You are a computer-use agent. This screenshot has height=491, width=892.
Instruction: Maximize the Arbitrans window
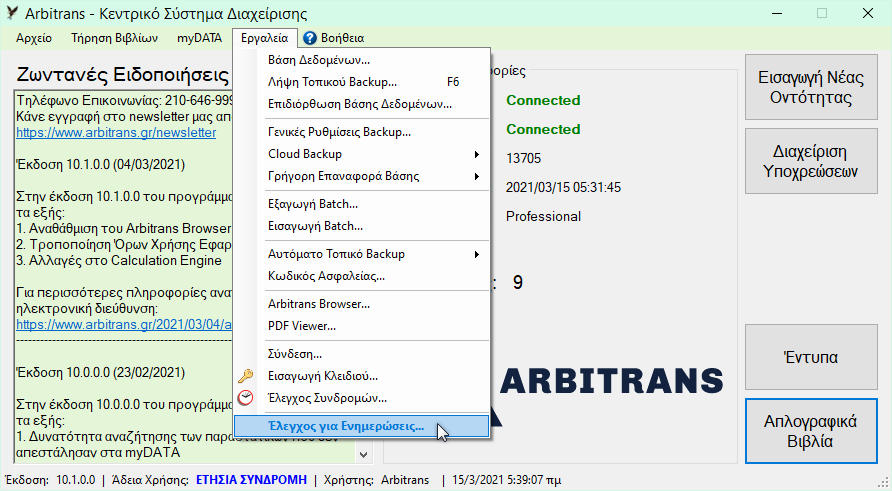[822, 13]
